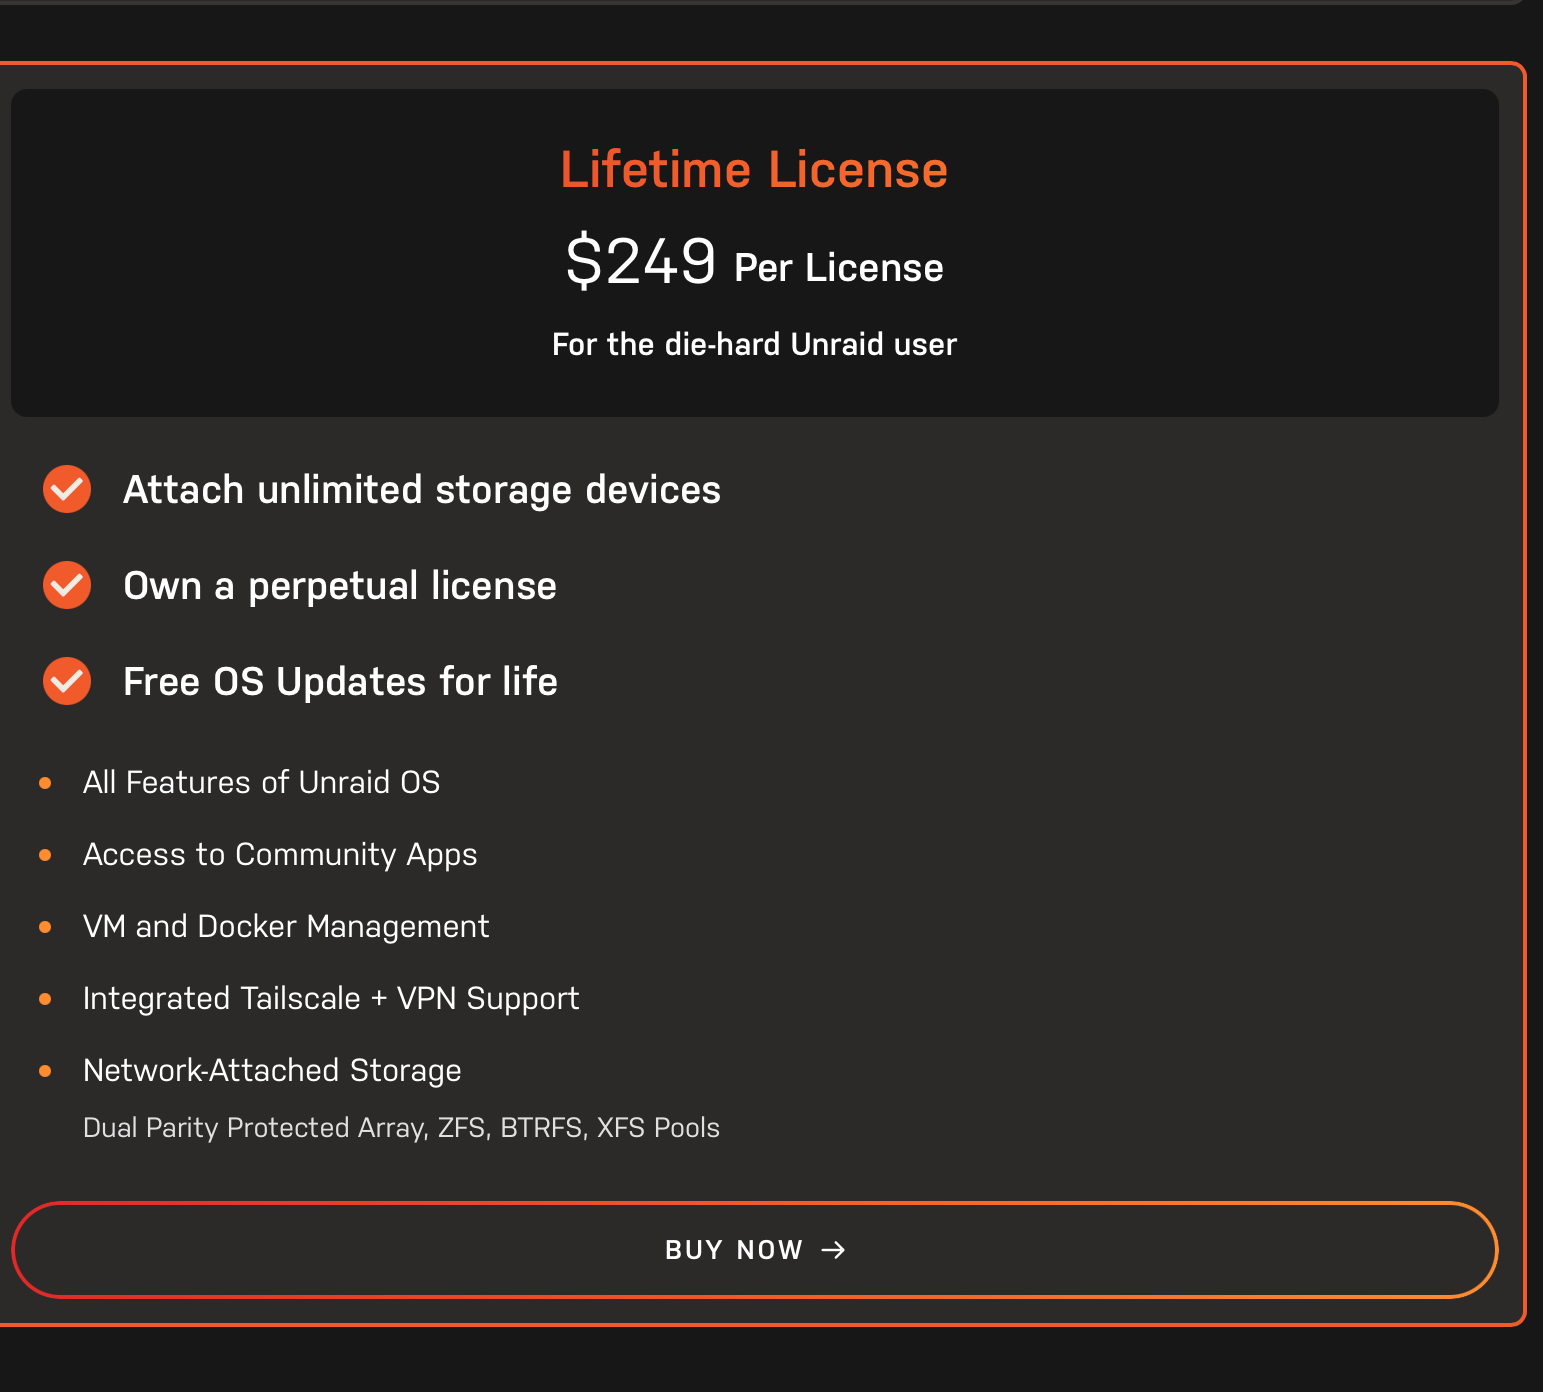Click 'All Features of Unraid OS' item
The image size is (1543, 1392).
262,782
